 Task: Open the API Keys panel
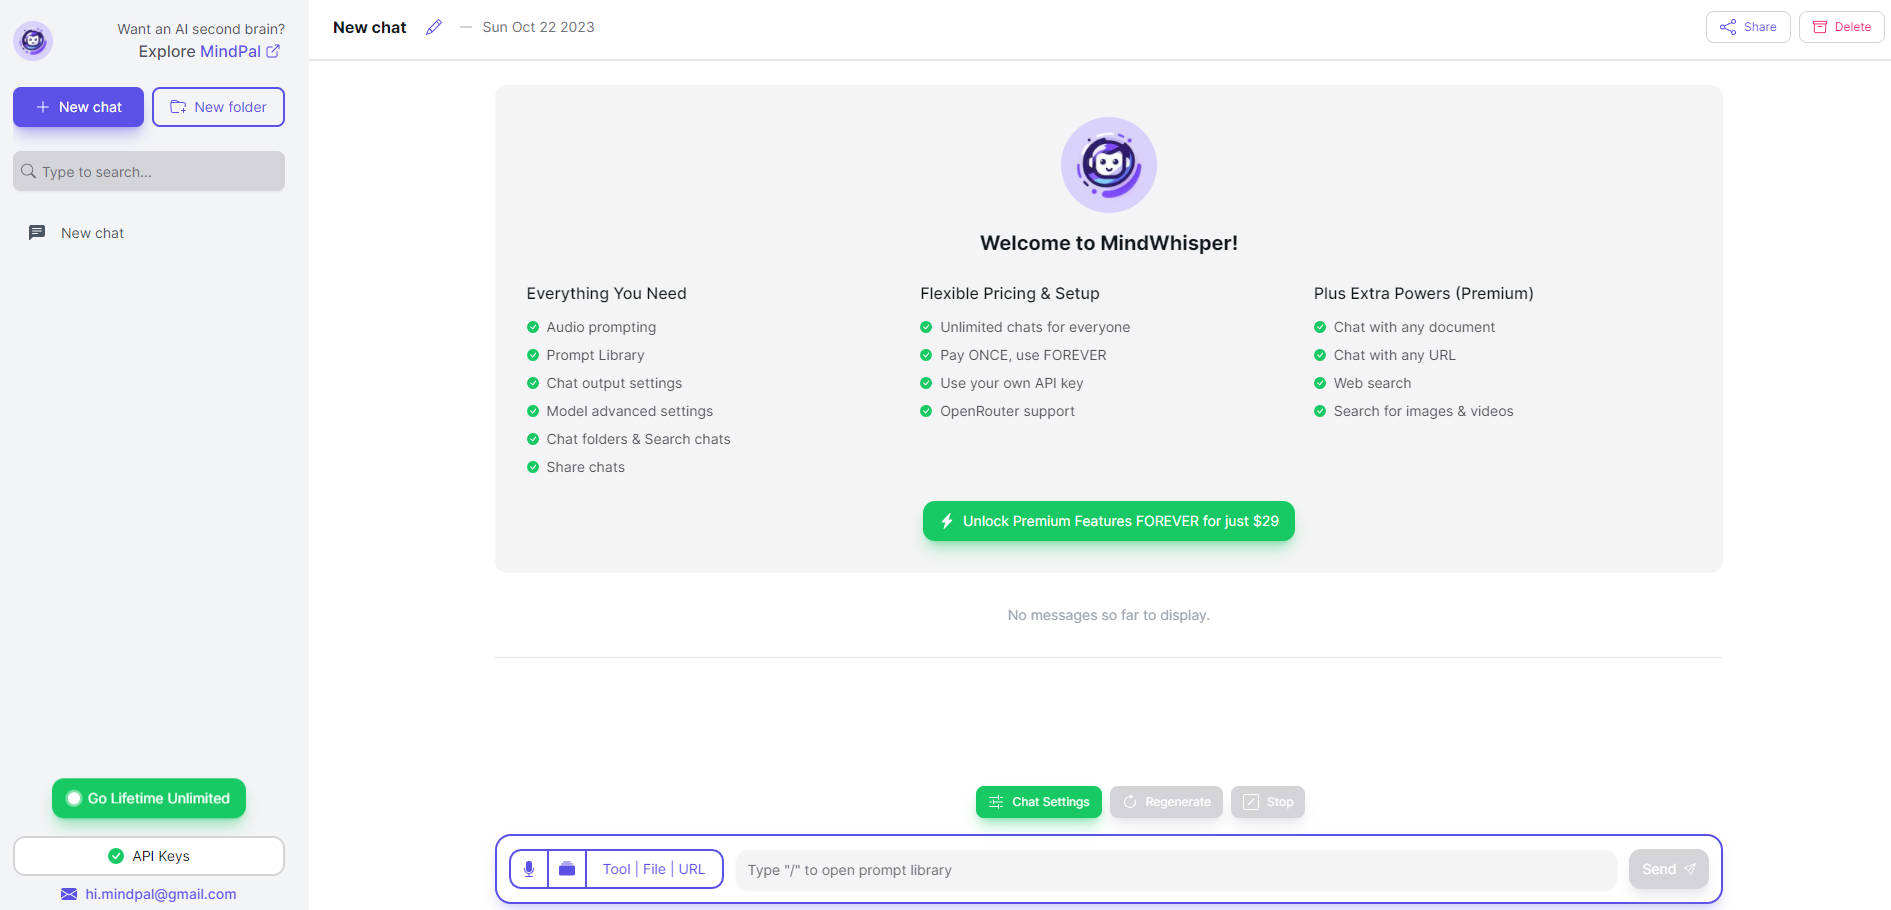(149, 856)
